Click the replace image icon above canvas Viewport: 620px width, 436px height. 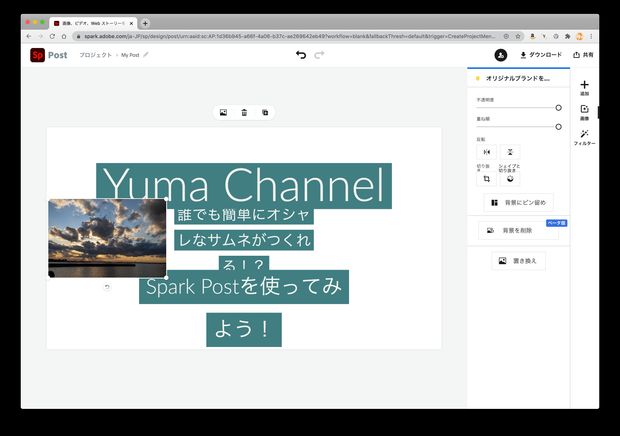point(223,113)
